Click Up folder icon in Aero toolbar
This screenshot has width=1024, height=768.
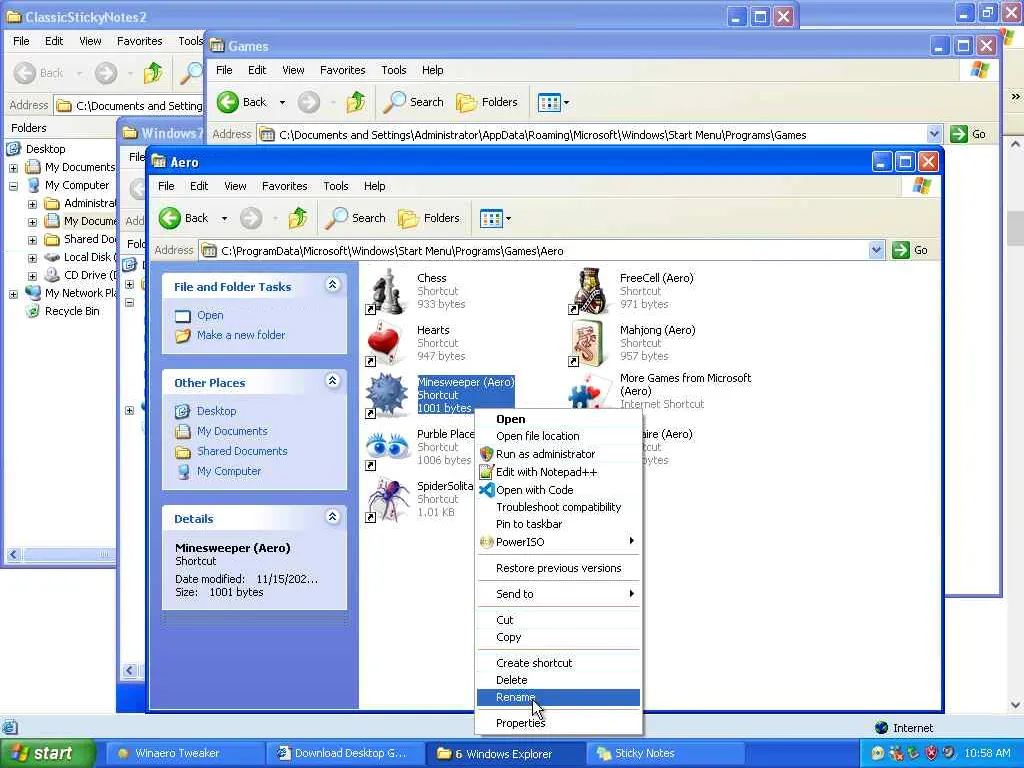(298, 218)
